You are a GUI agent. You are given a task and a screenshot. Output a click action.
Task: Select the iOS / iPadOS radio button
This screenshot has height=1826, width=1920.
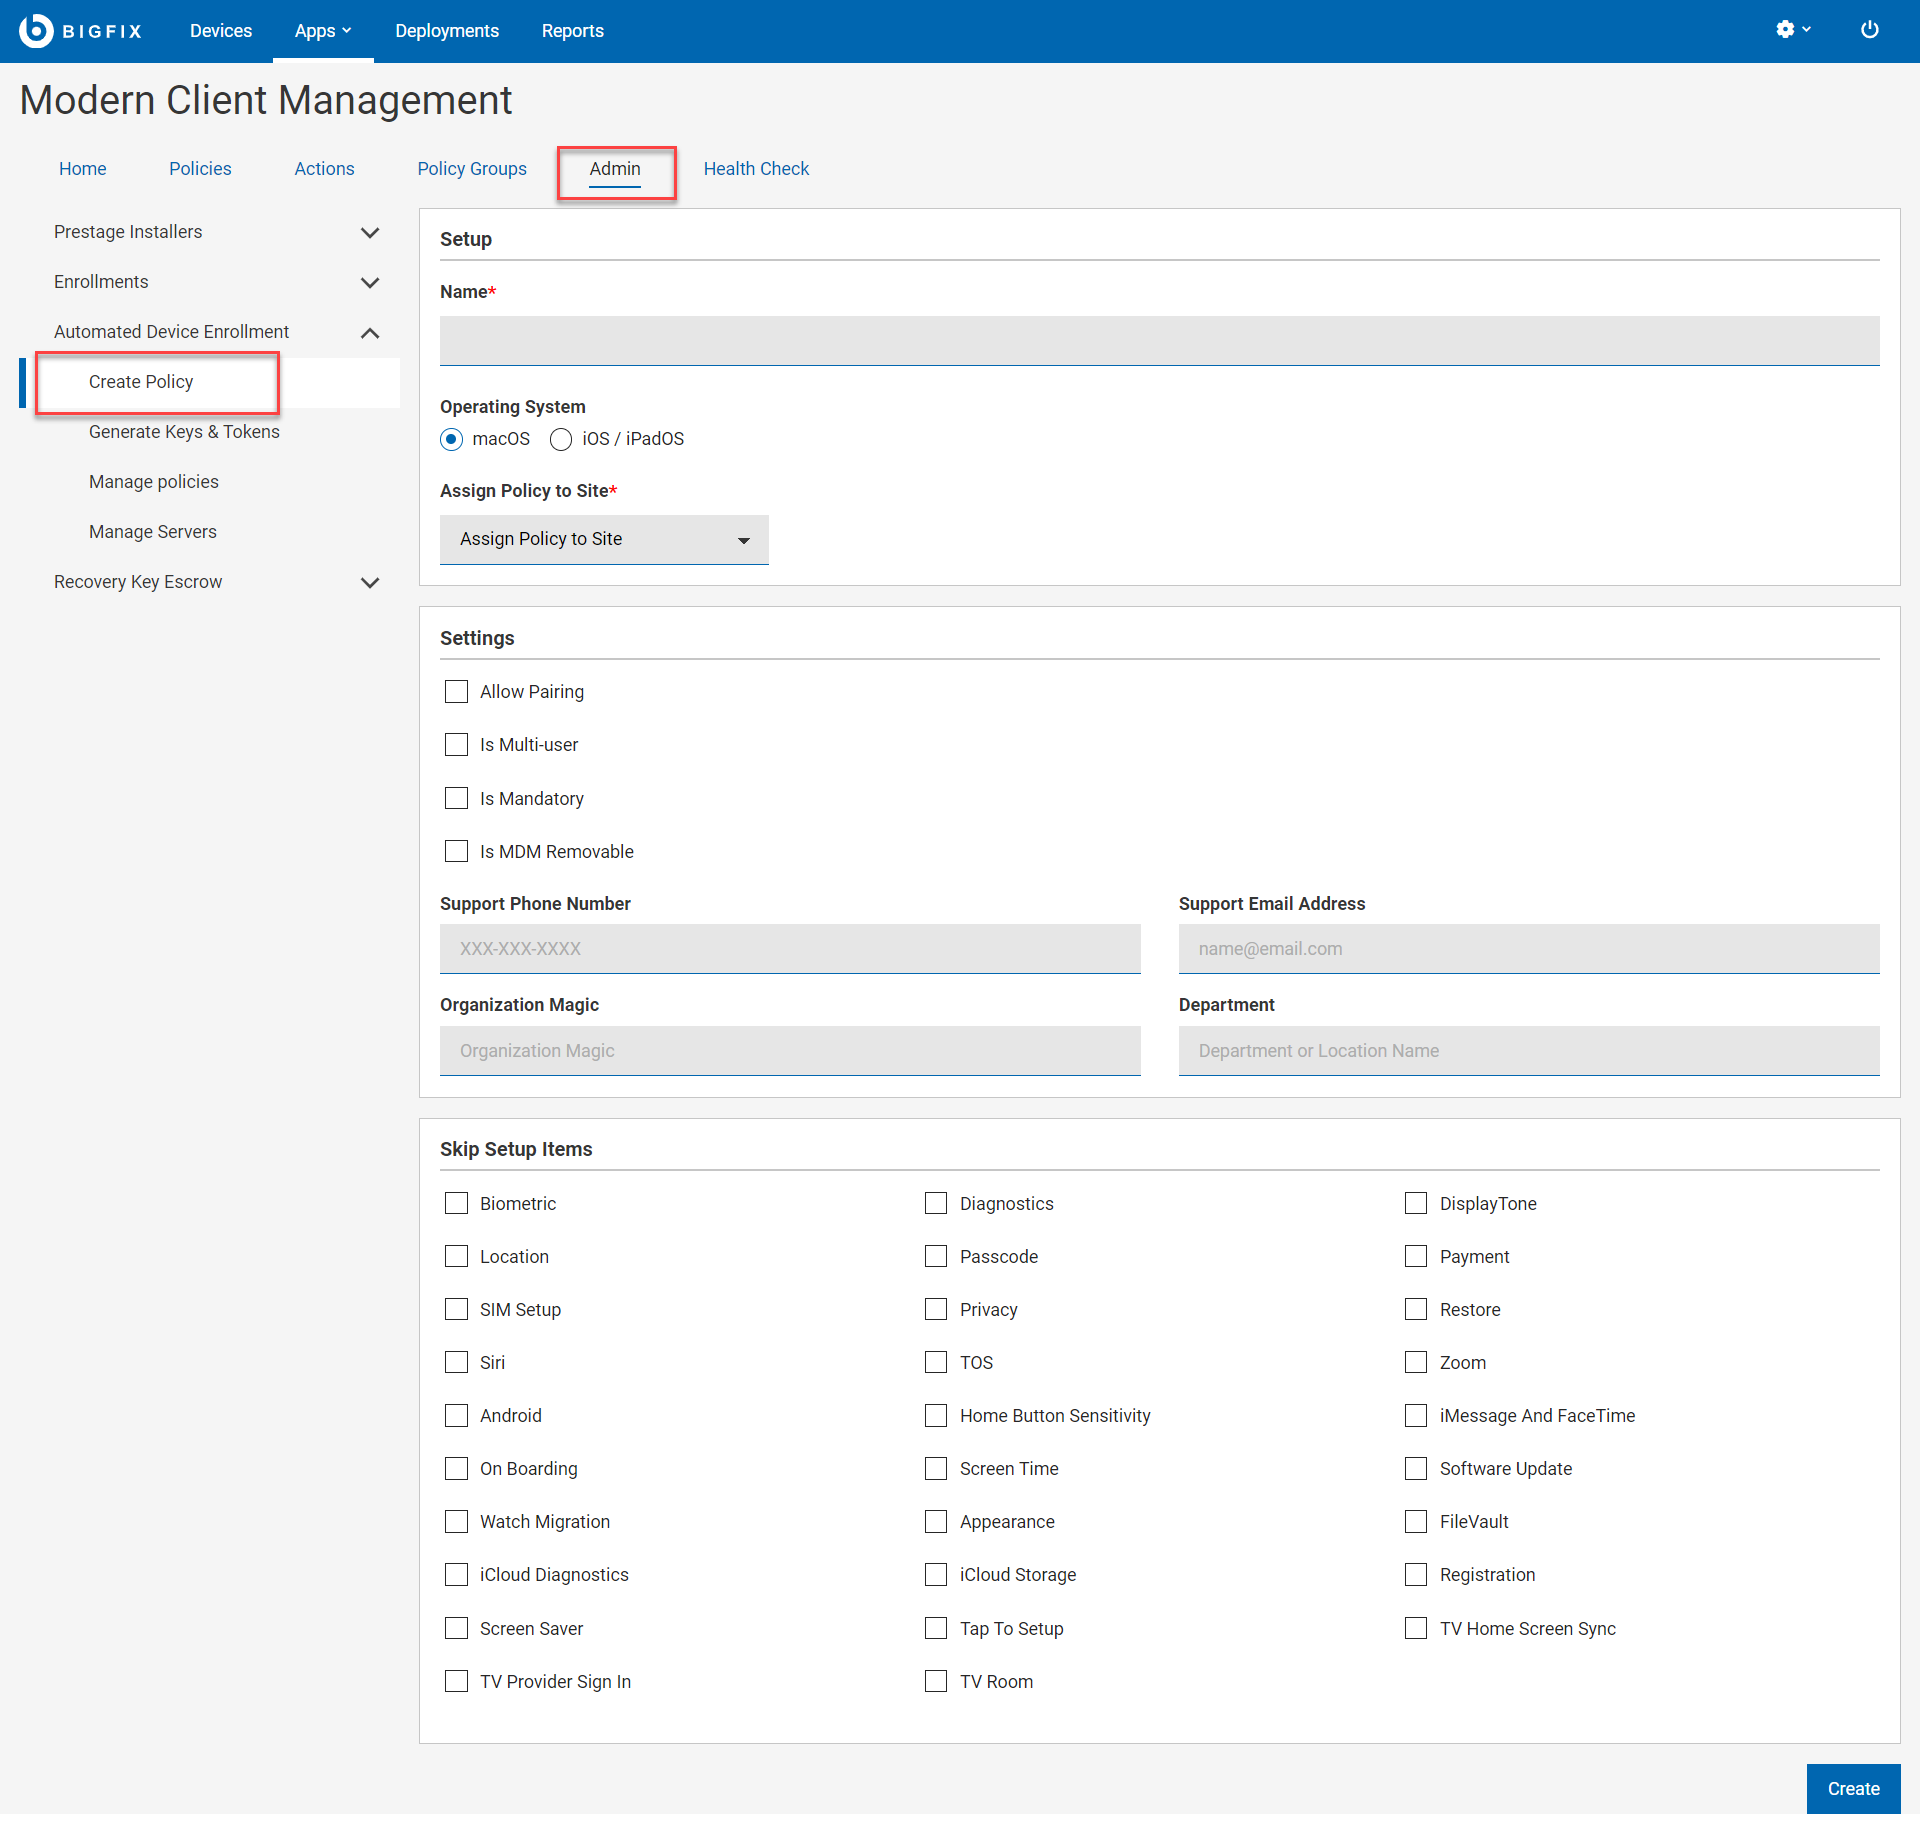tap(561, 439)
